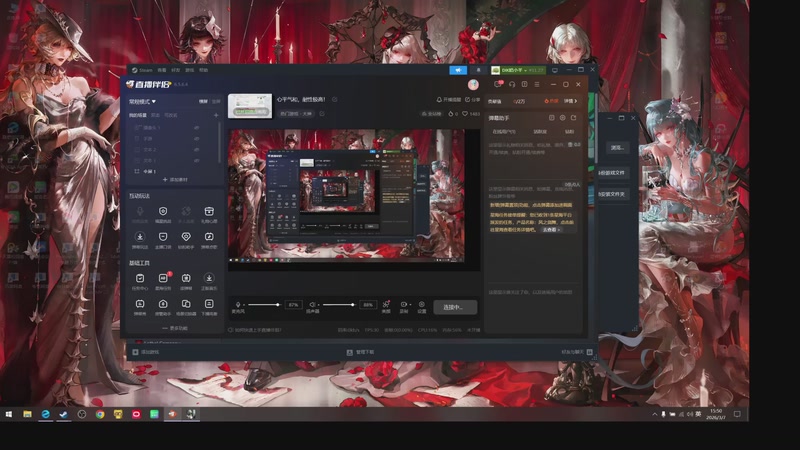The image size is (800, 450).
Task: Adjust the speaker volume slider
Action: coord(339,305)
